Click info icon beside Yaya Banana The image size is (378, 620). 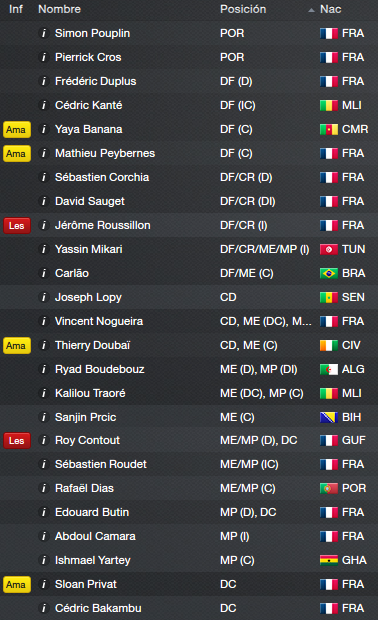tap(43, 129)
